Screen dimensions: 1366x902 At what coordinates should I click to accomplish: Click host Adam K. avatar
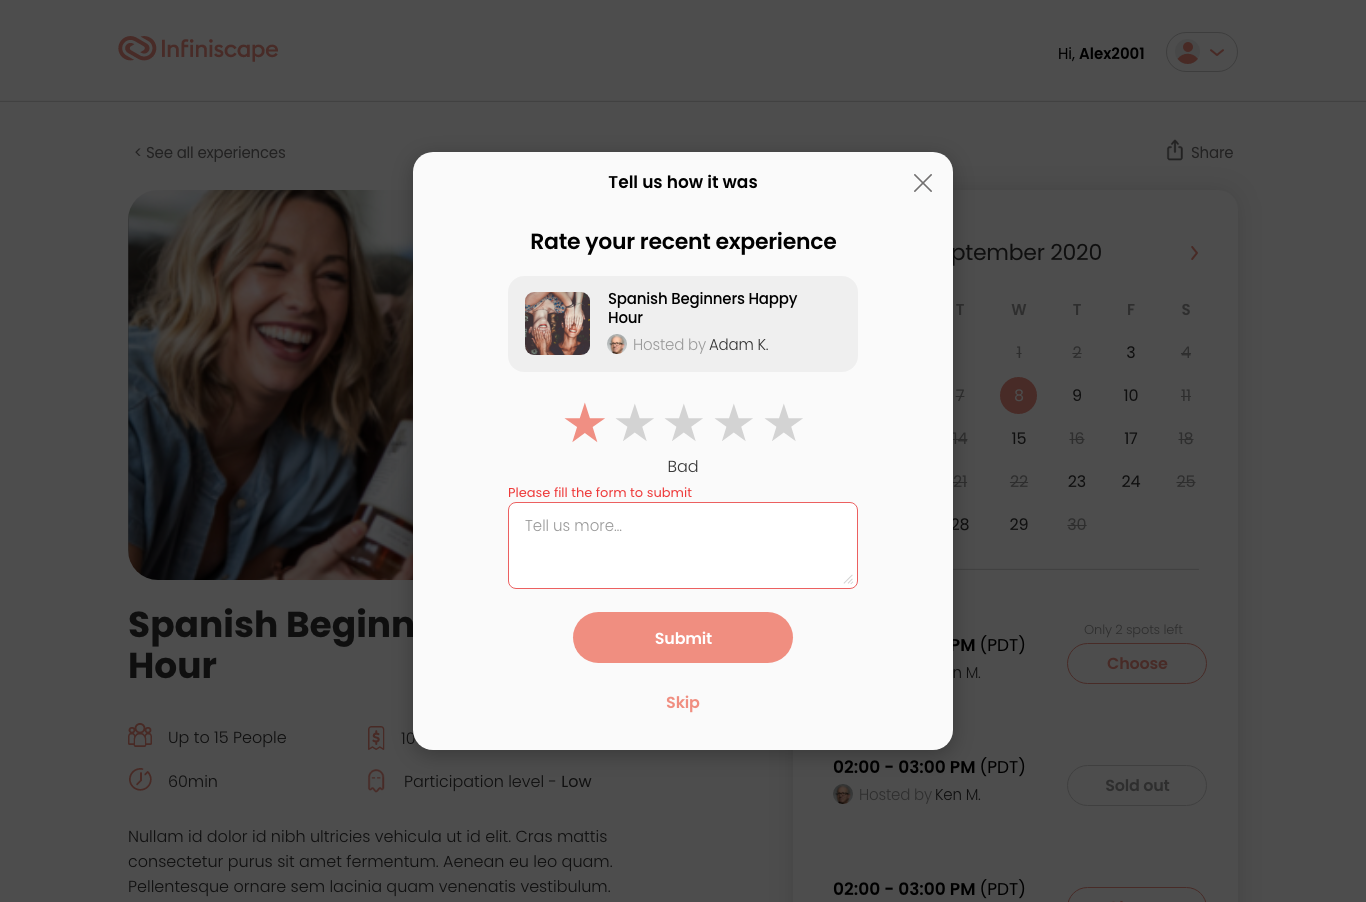617,344
